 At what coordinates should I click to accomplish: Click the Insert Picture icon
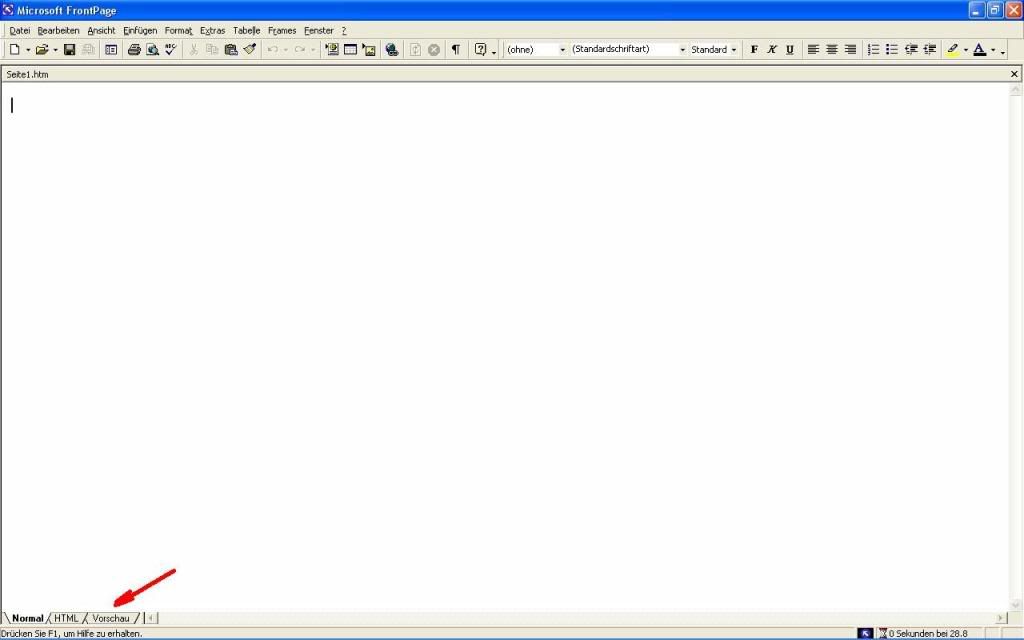(x=369, y=50)
